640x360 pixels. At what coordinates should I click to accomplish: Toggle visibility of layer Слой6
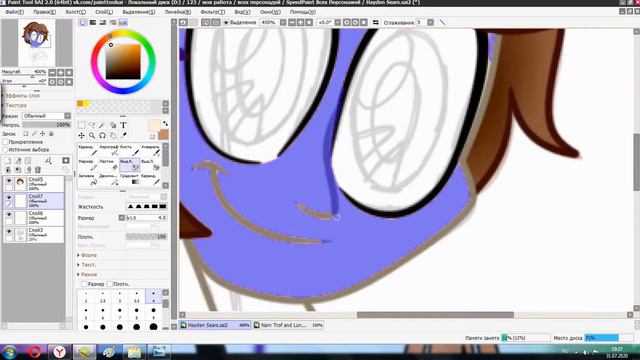(9, 214)
